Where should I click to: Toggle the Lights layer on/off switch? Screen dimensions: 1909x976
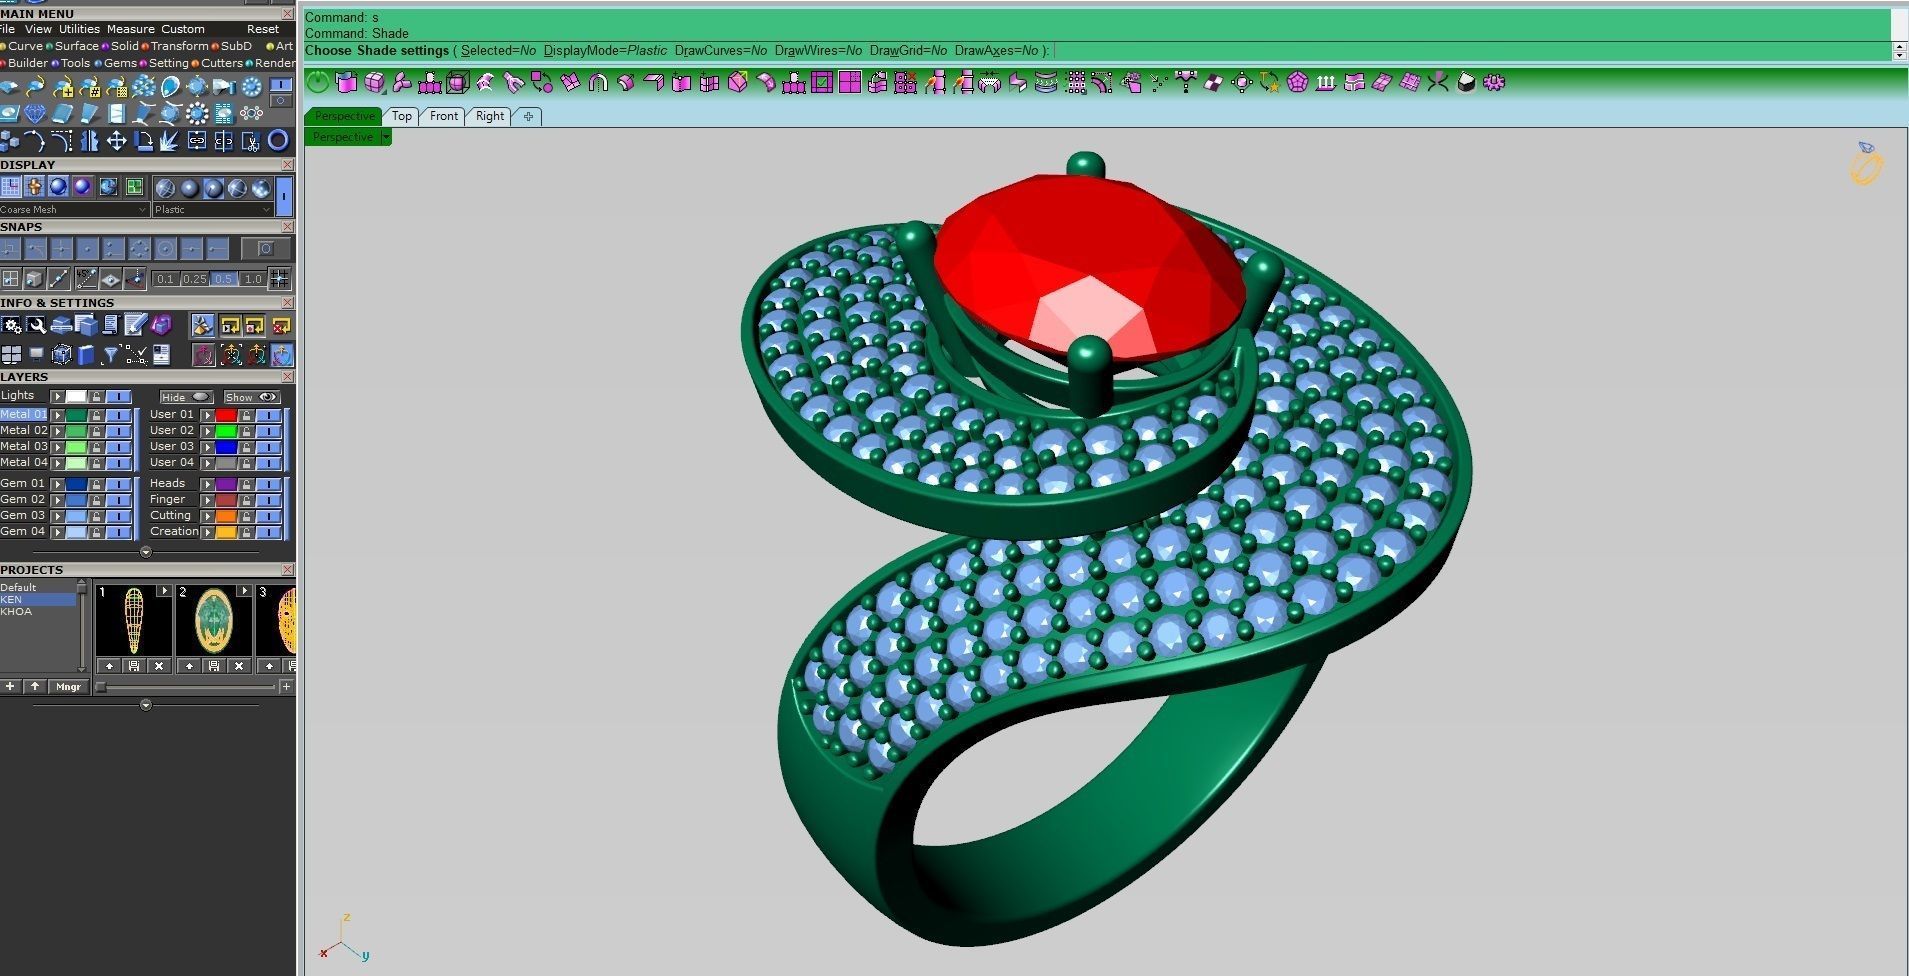[118, 397]
